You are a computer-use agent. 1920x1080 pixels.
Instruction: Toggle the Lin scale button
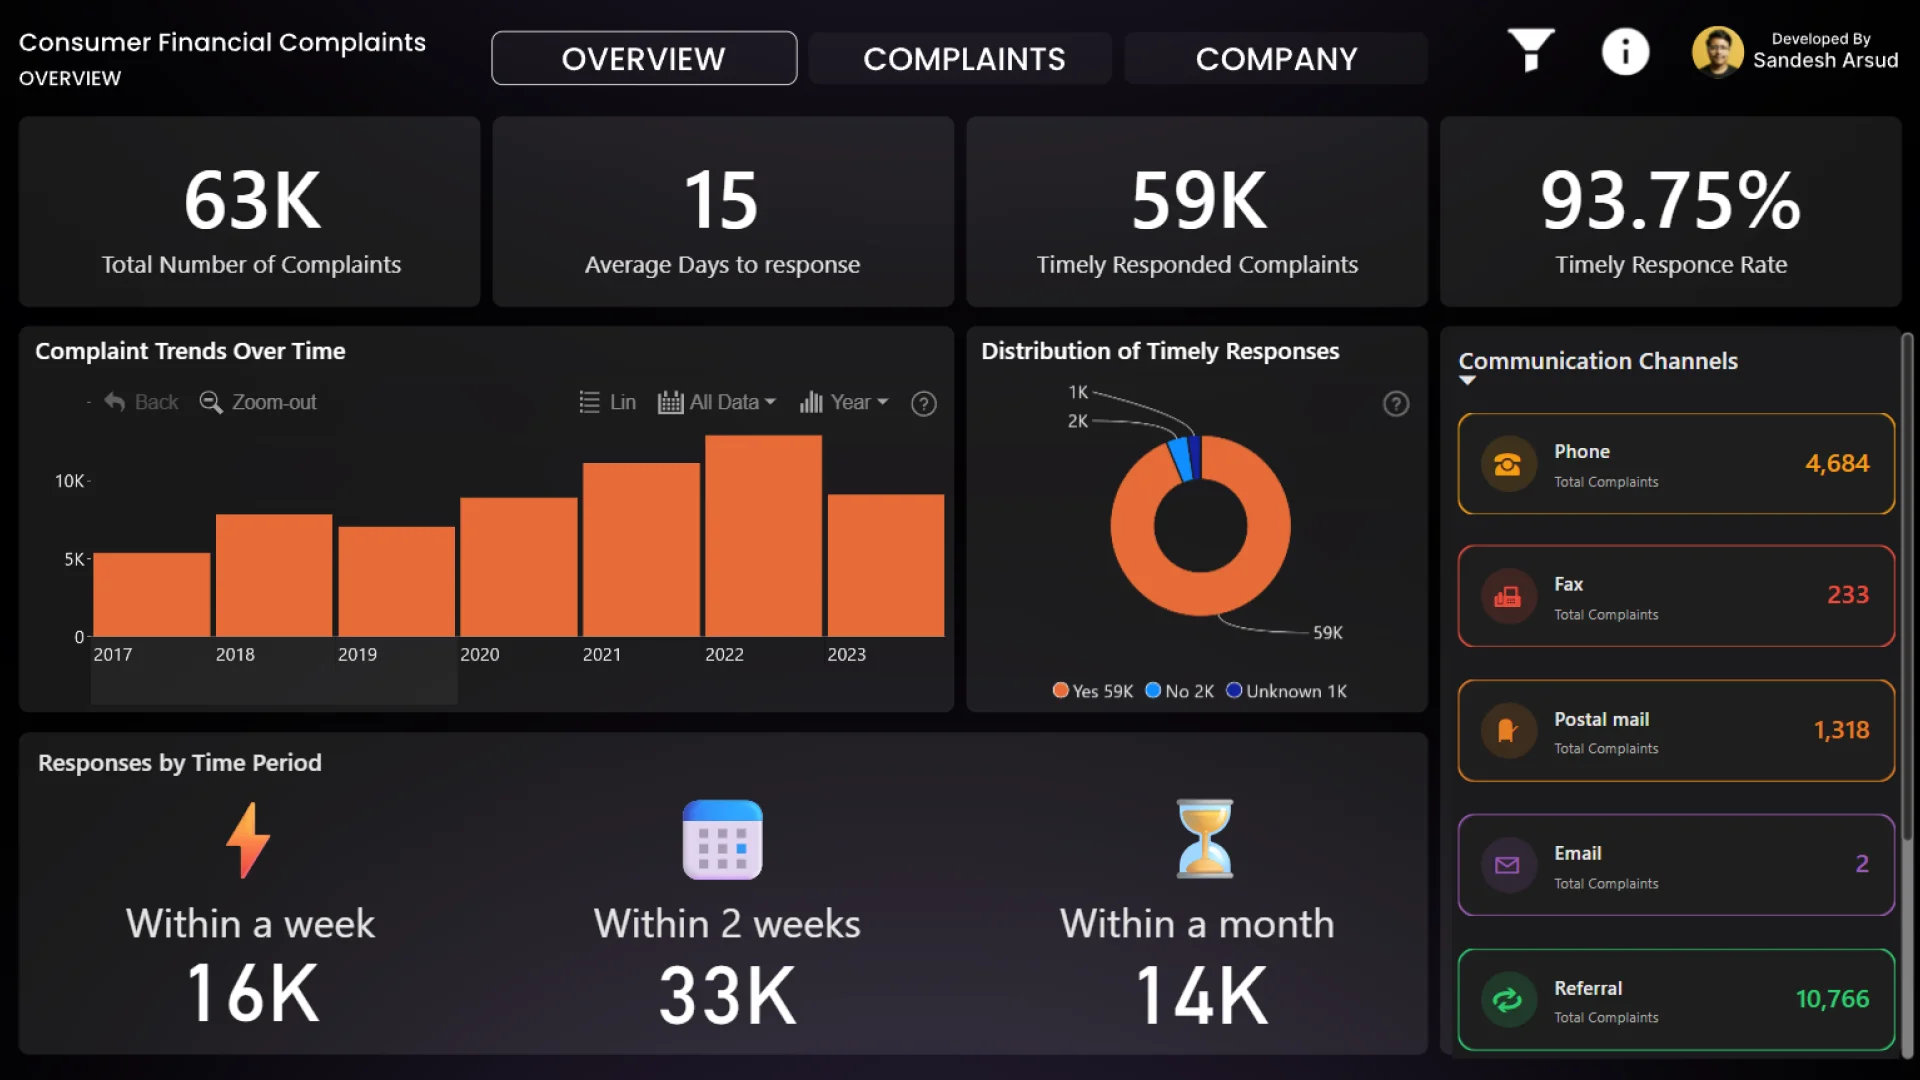coord(608,402)
